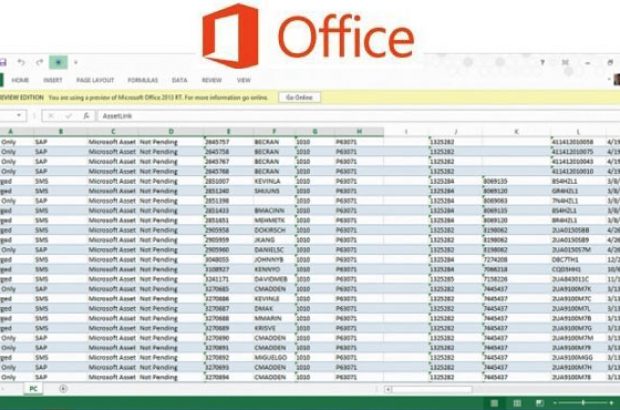Open the Customize Quick Access Toolbar arrow

76,62
